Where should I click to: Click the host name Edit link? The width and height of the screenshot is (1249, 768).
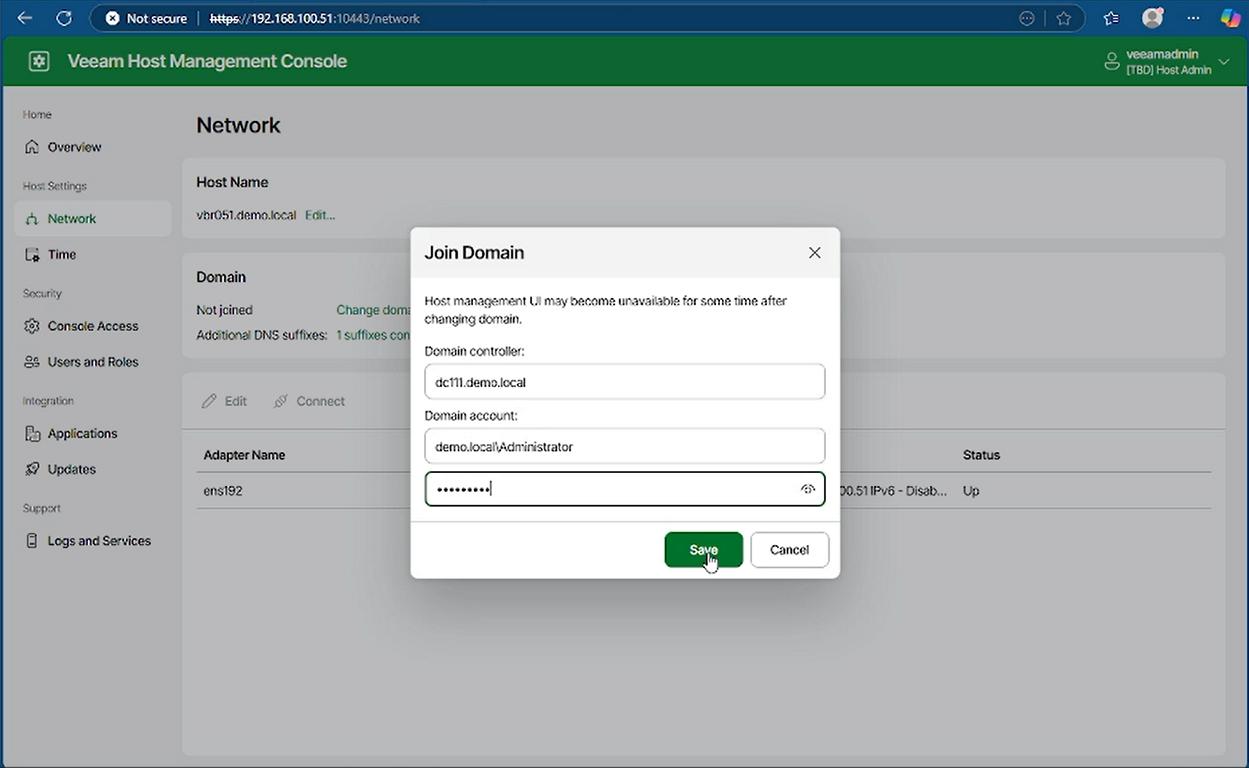pyautogui.click(x=320, y=215)
